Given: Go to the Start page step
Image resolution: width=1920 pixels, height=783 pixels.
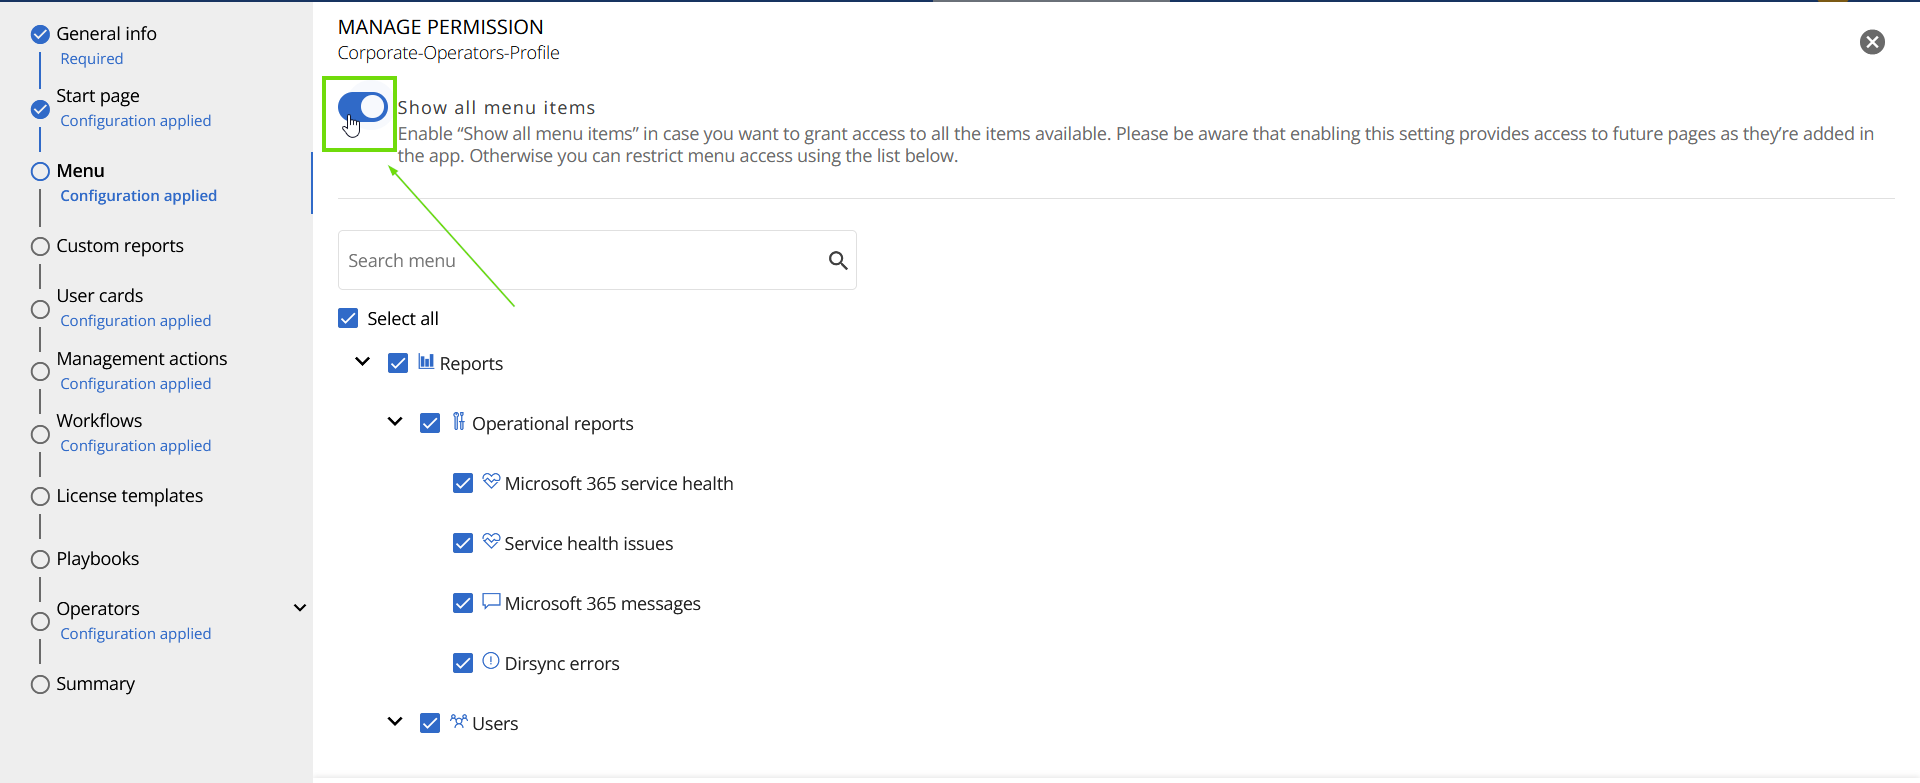Looking at the screenshot, I should tap(98, 96).
